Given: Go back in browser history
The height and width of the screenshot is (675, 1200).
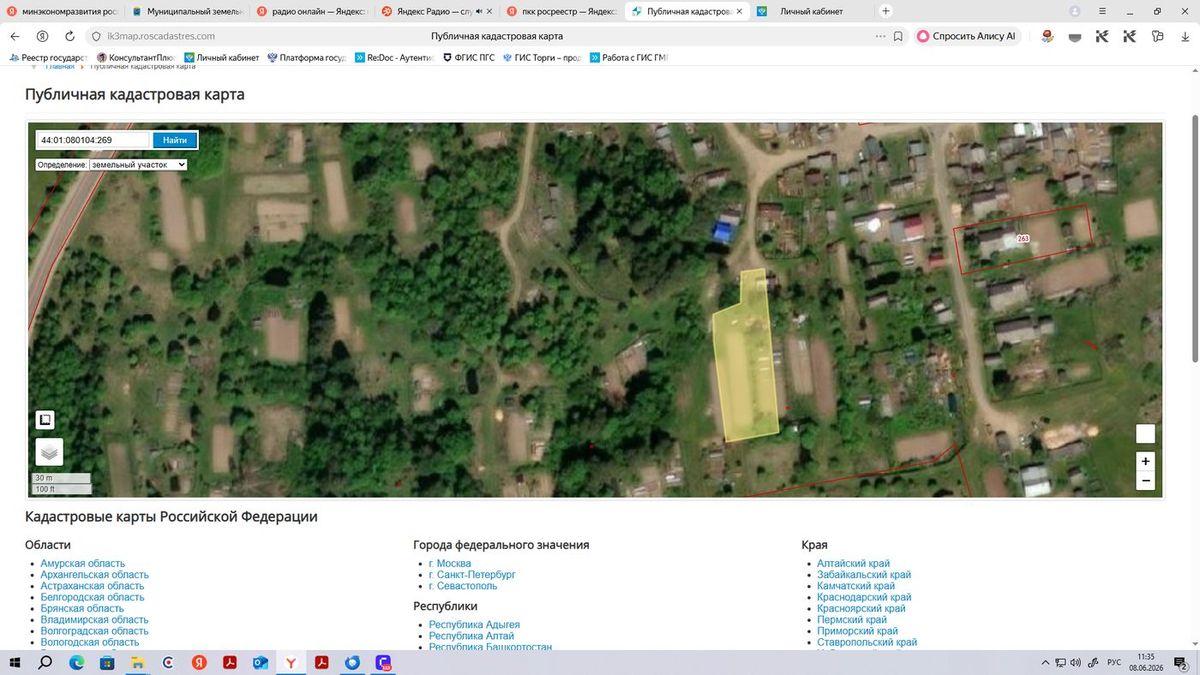Looking at the screenshot, I should [x=15, y=36].
